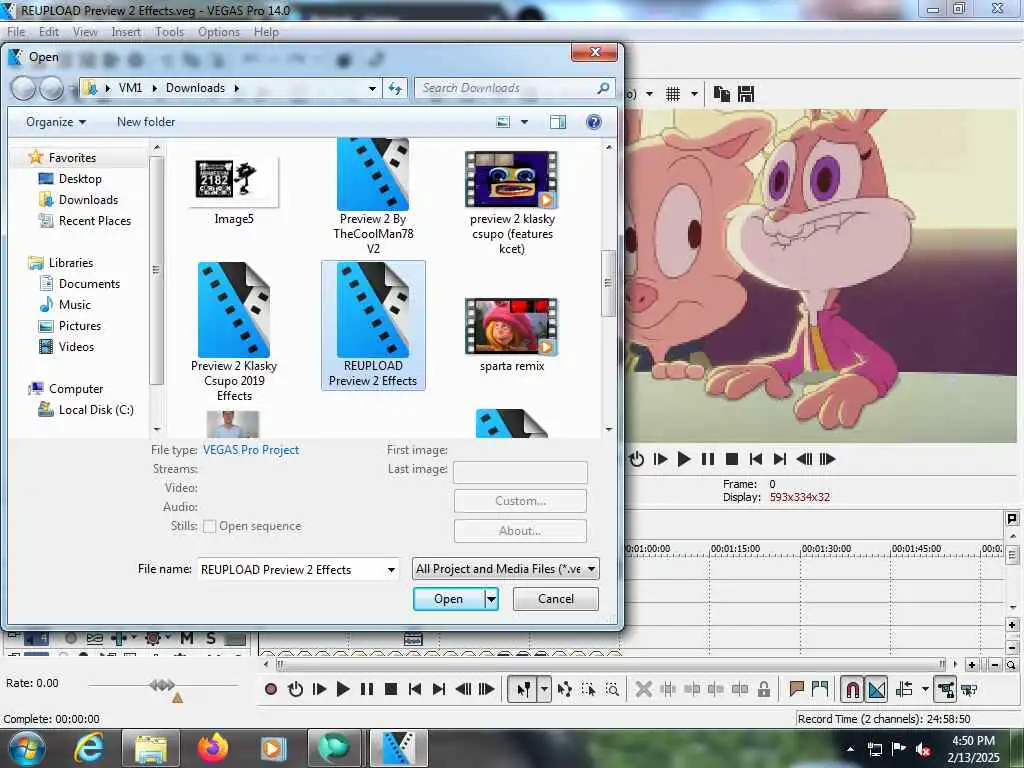Click the About... button
The height and width of the screenshot is (768, 1024).
pos(520,531)
